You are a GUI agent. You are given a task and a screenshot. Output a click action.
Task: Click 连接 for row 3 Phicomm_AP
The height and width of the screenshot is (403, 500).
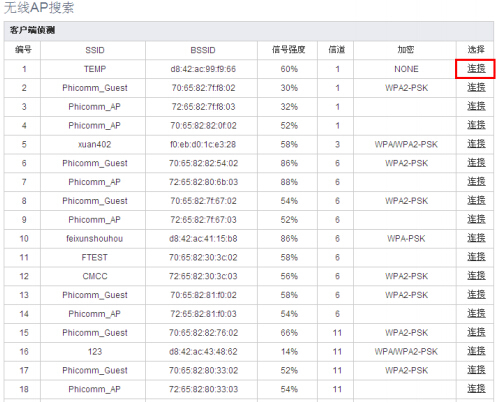coord(476,107)
